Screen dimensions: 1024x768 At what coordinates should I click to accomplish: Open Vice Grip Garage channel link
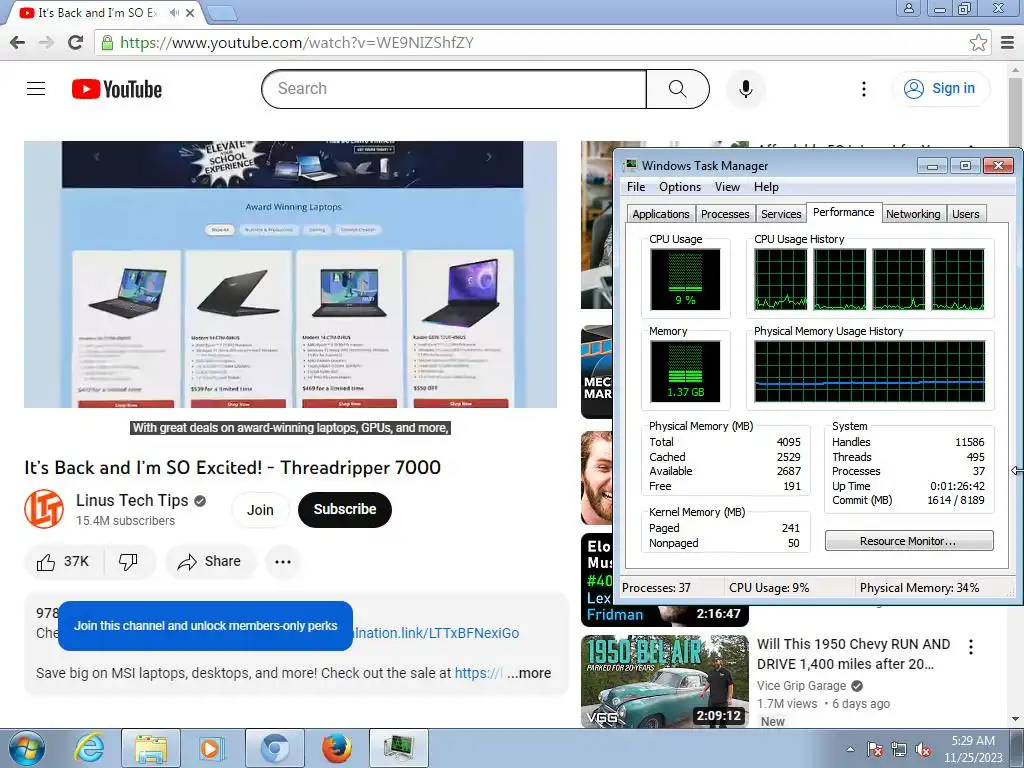tap(801, 686)
